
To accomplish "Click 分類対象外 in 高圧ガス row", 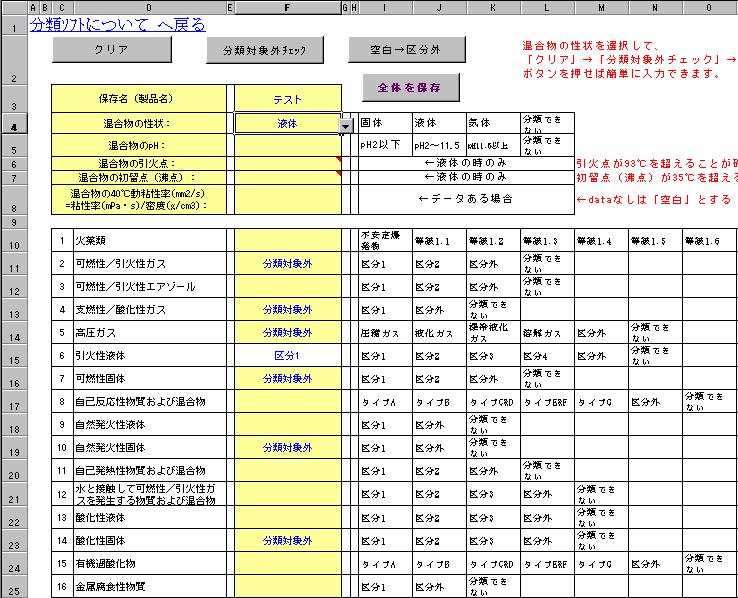I will [288, 333].
